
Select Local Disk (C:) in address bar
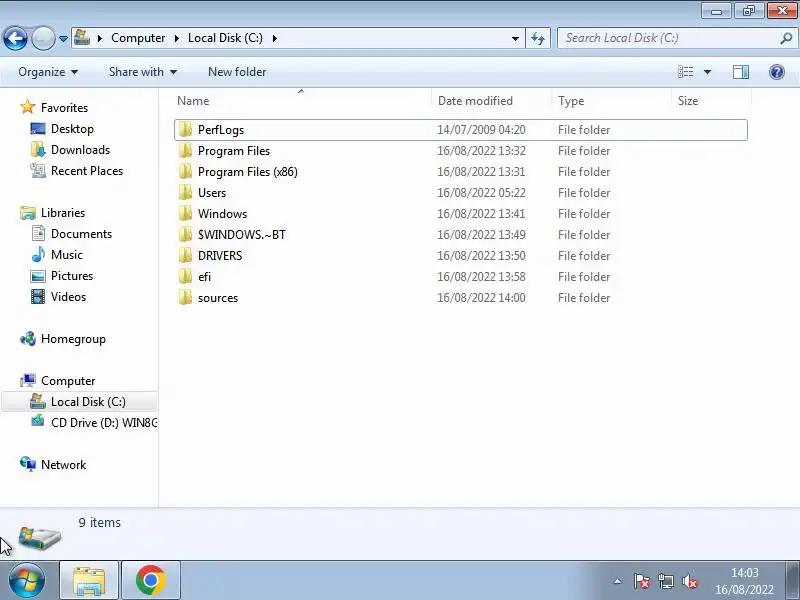click(225, 38)
